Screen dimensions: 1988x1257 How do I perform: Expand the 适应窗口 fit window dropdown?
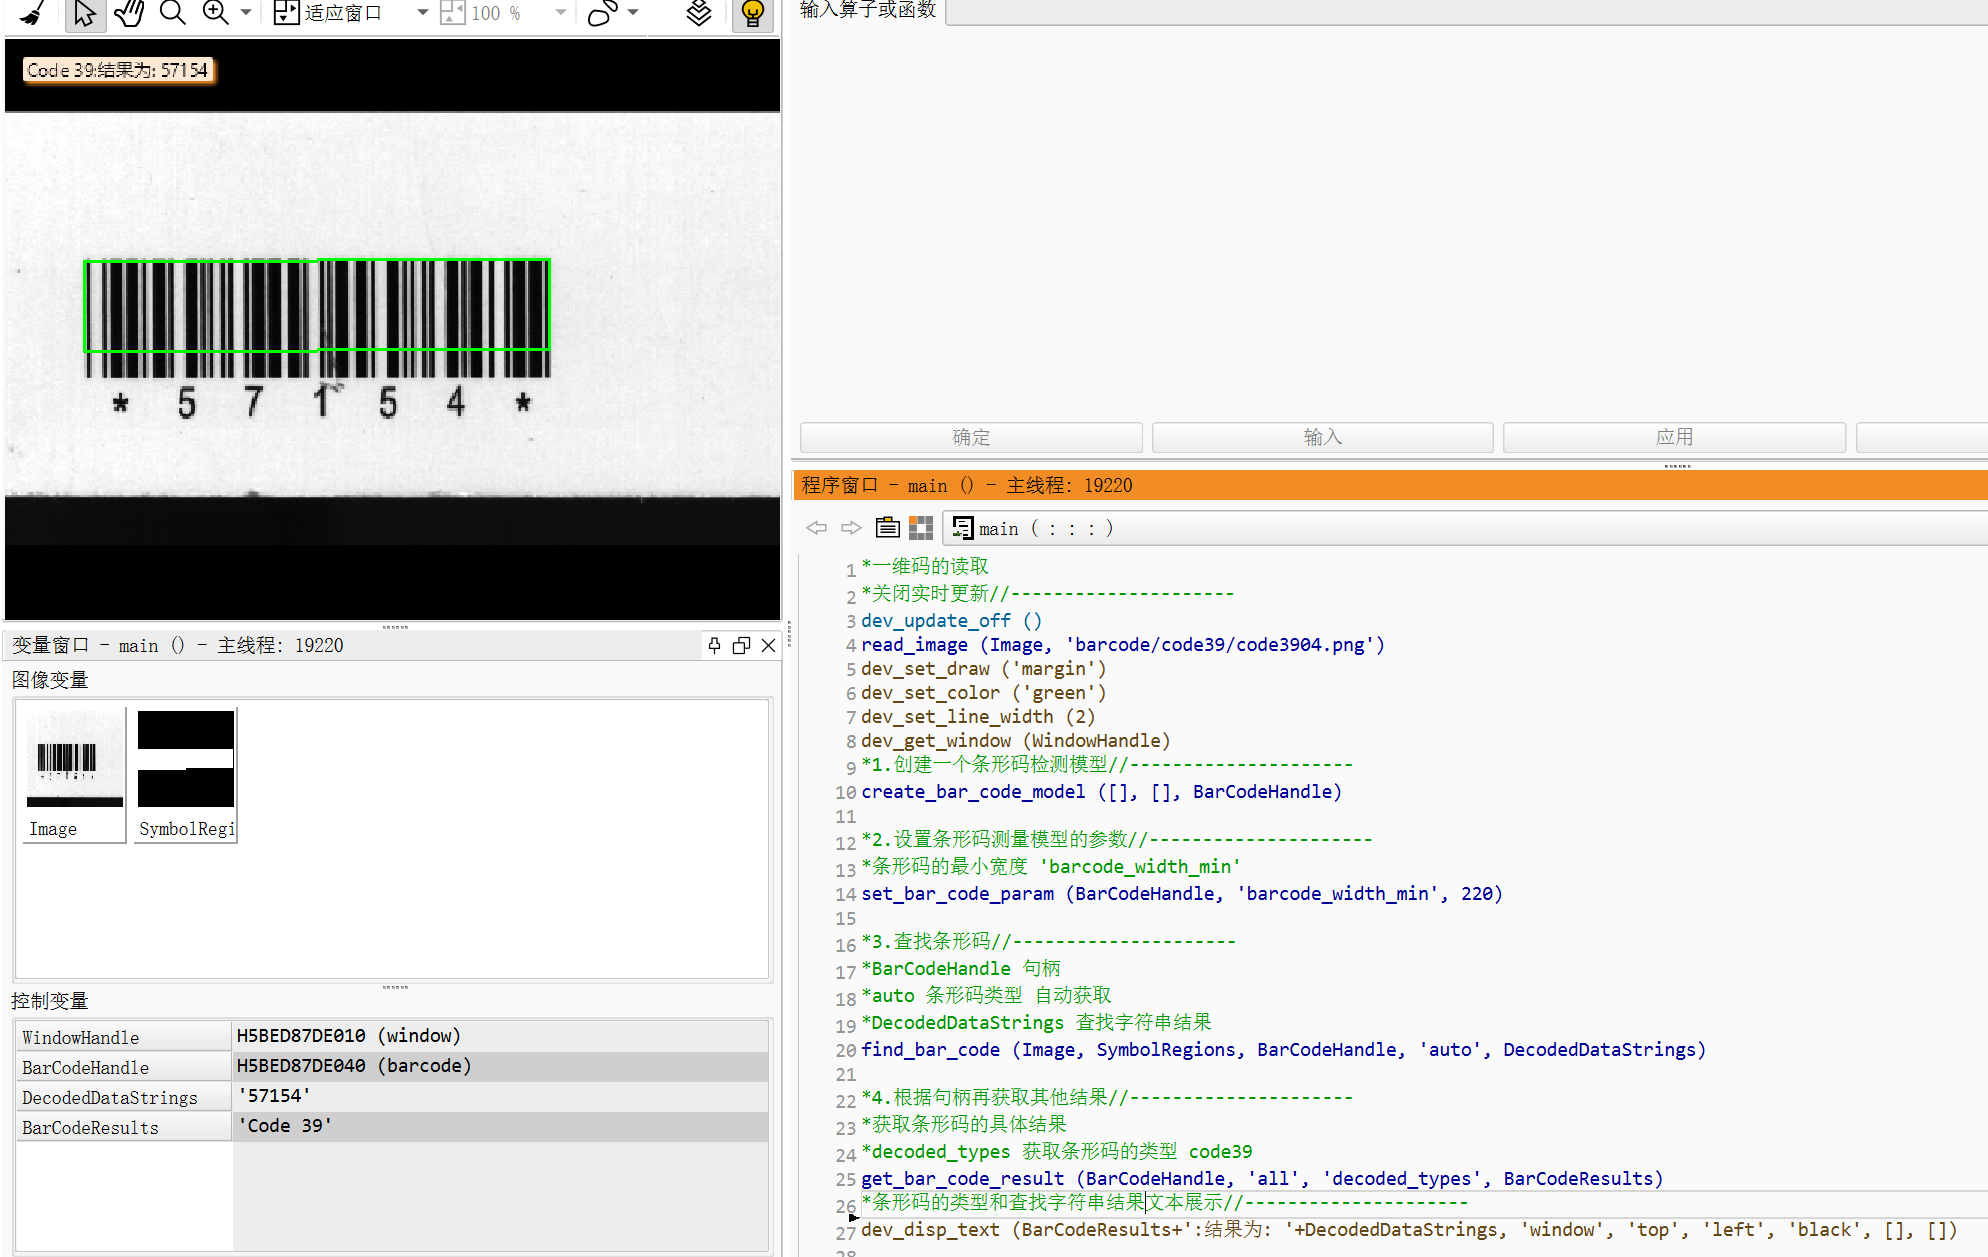pos(422,13)
